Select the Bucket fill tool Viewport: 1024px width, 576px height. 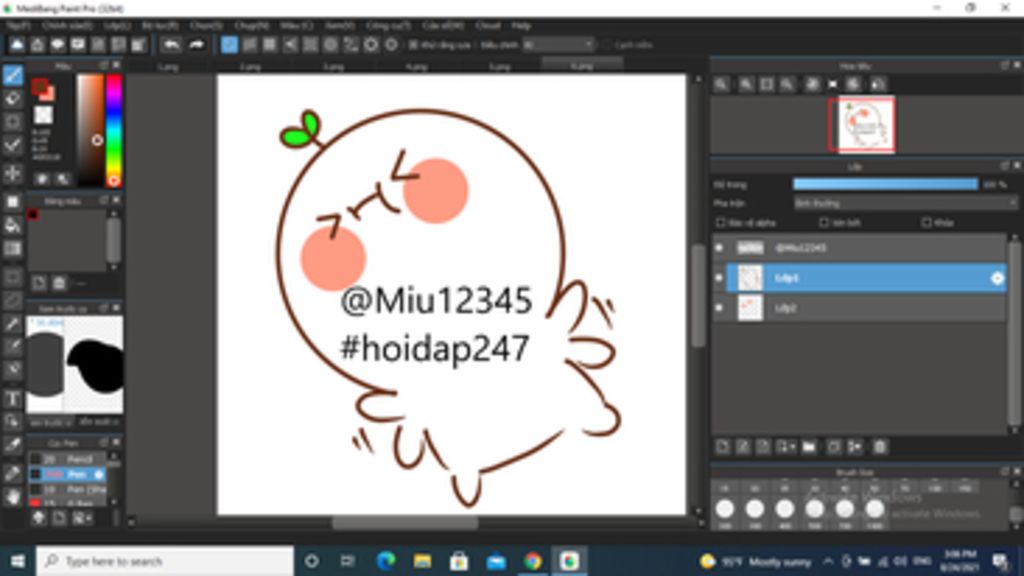point(12,225)
